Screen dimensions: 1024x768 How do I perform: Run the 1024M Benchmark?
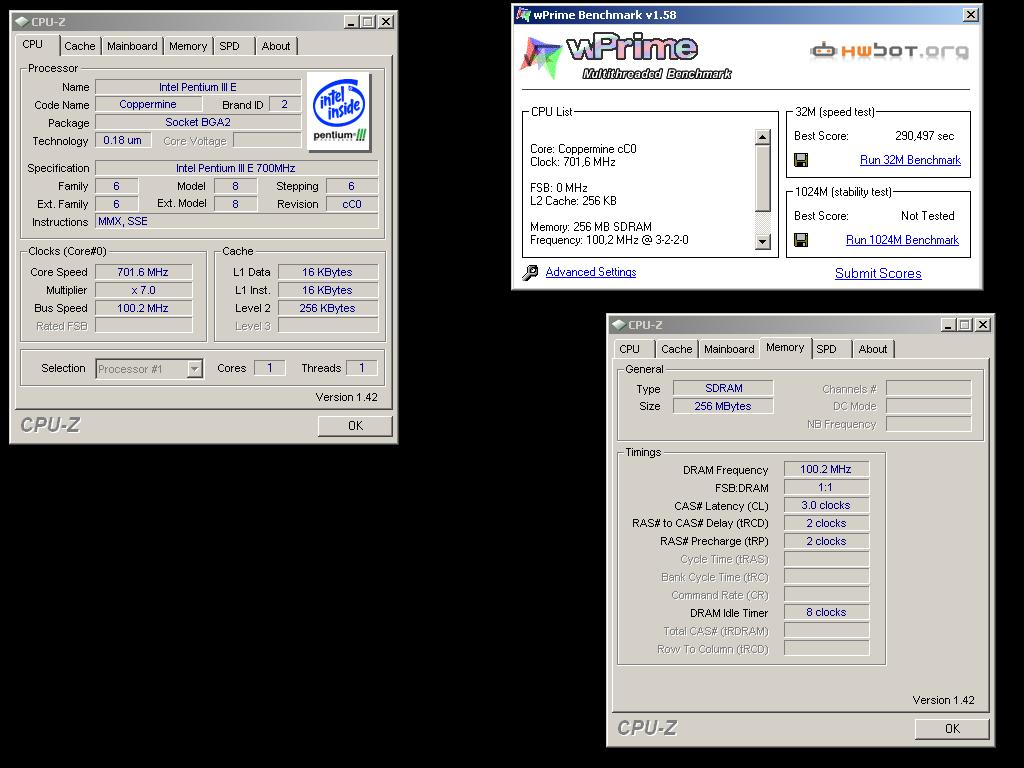tap(902, 240)
